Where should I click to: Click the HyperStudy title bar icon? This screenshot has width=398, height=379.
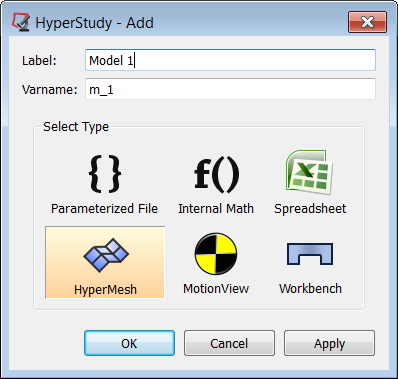[21, 22]
